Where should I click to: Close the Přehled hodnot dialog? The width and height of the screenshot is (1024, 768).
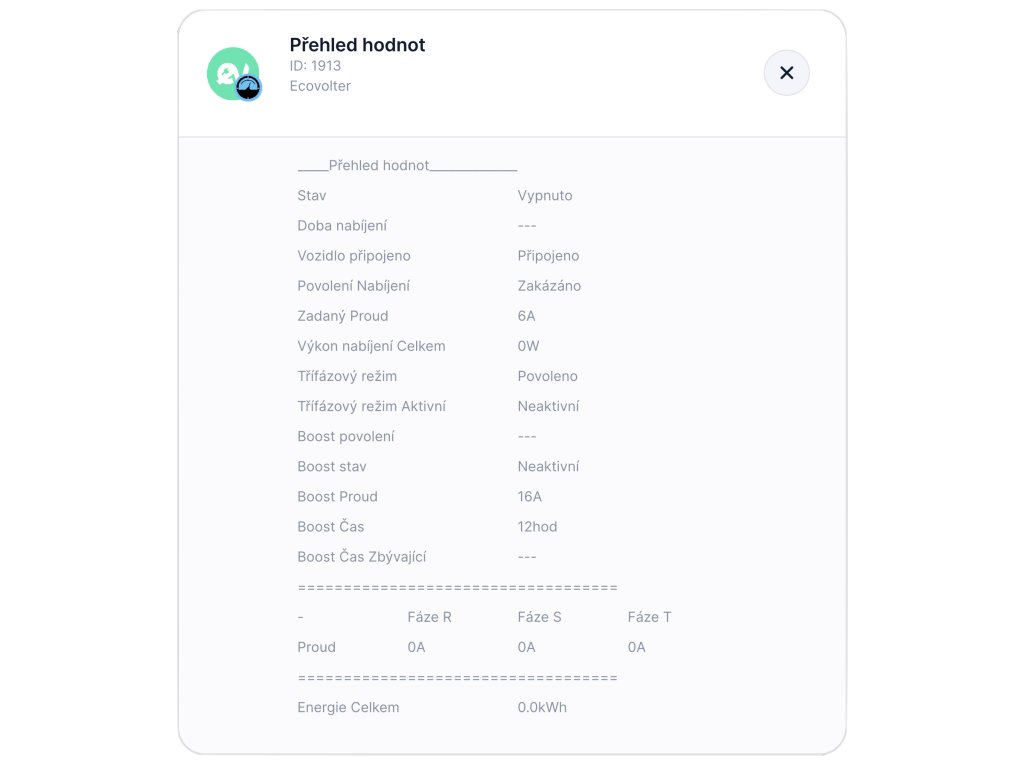click(786, 73)
